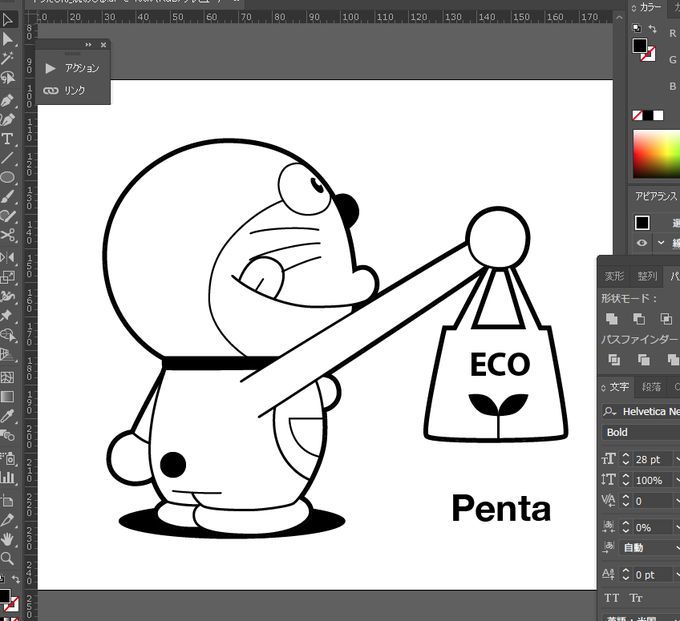Toggle the eye visibility in Appearance panel
680x621 pixels.
pyautogui.click(x=642, y=243)
